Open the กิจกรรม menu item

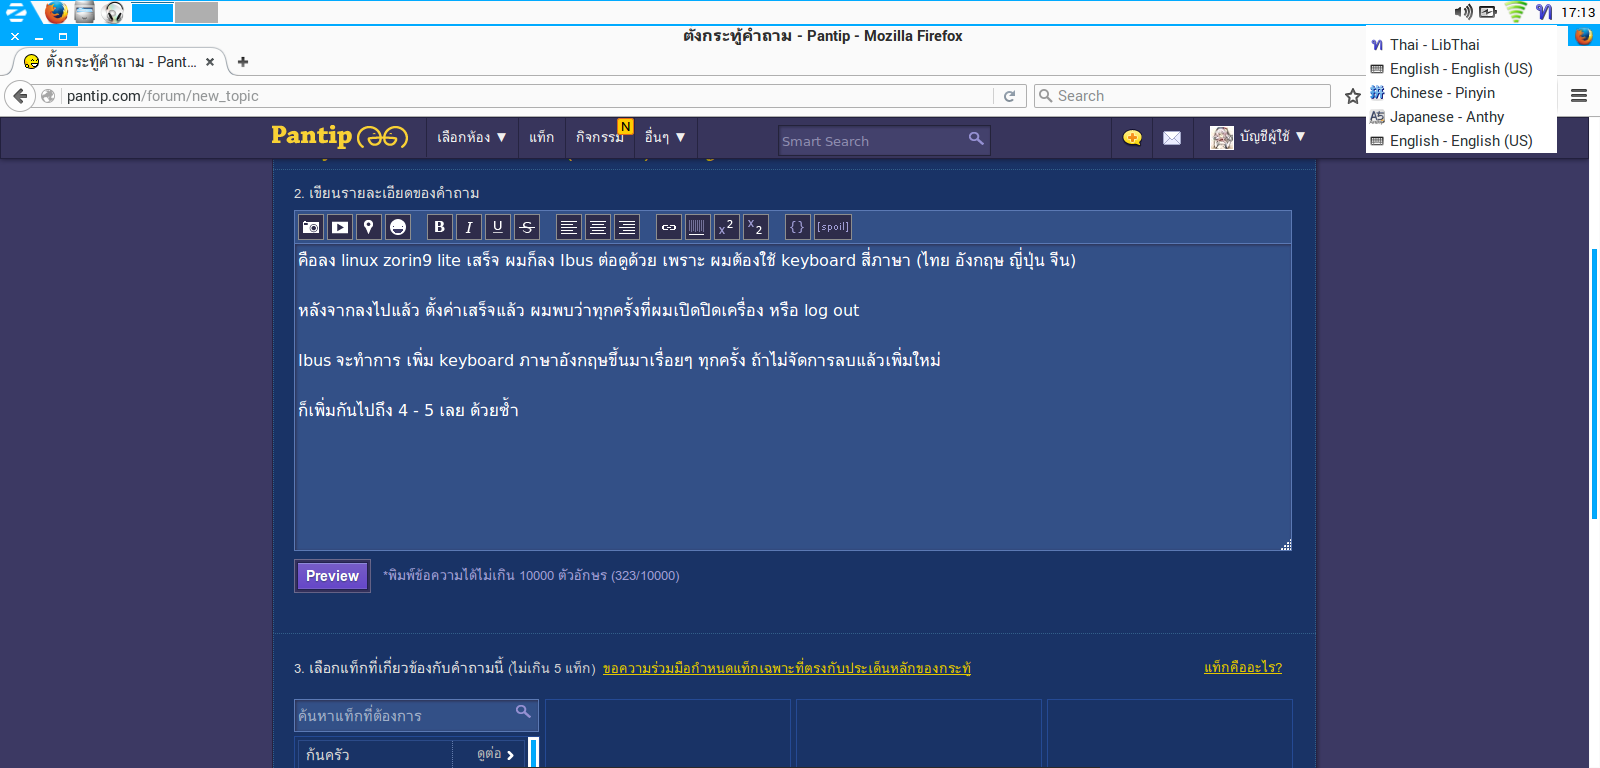tap(600, 137)
